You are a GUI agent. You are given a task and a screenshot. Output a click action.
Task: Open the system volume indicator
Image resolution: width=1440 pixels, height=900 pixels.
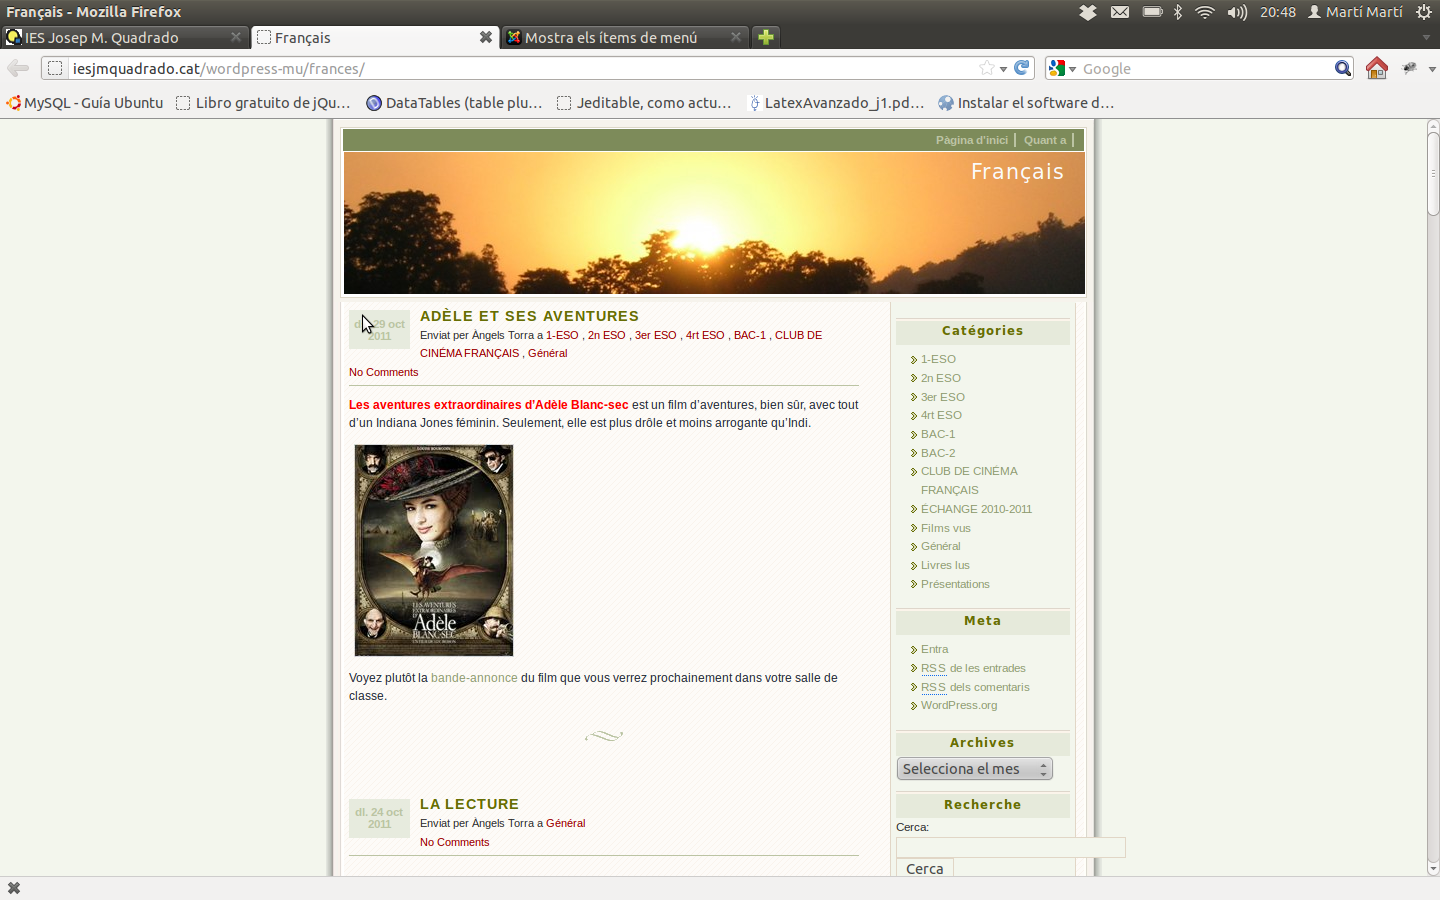click(1237, 12)
